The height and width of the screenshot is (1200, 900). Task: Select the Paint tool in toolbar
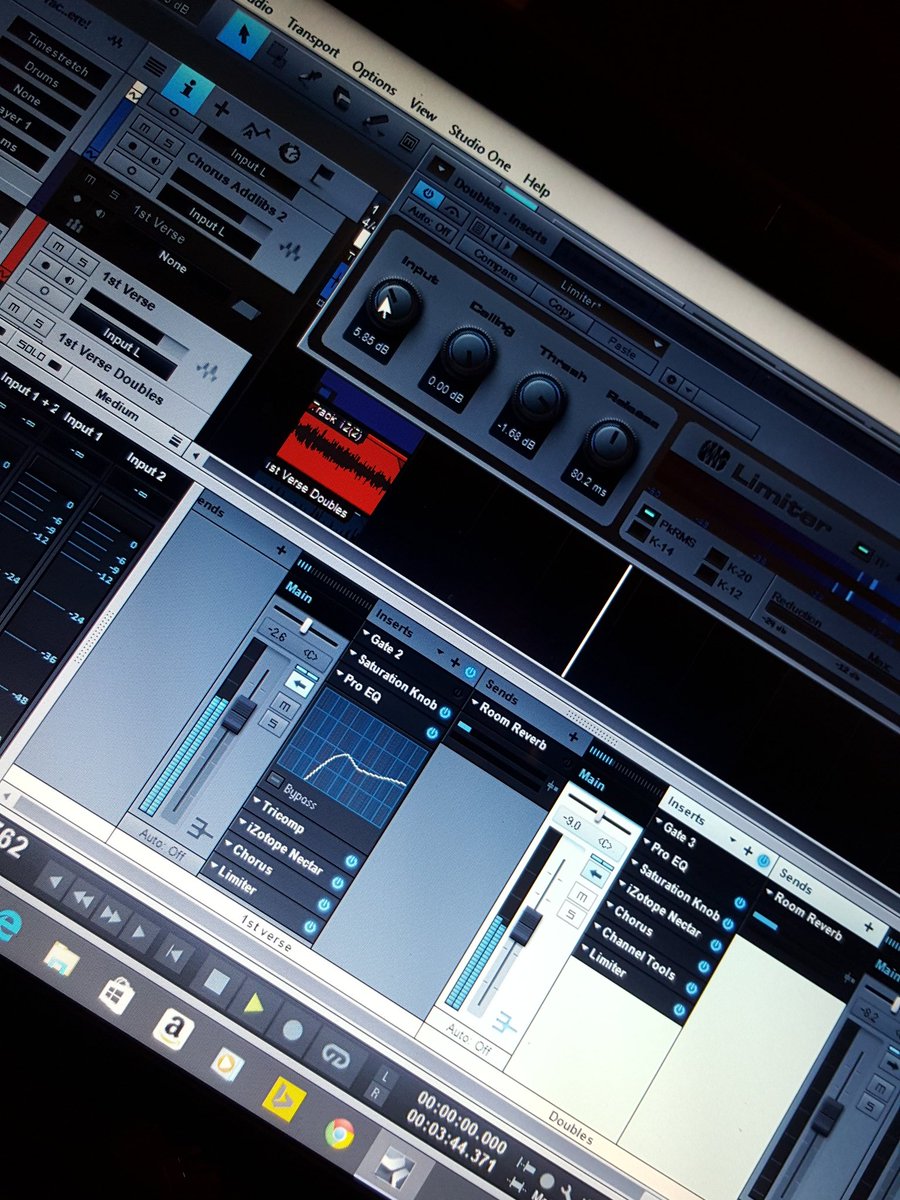tap(376, 124)
